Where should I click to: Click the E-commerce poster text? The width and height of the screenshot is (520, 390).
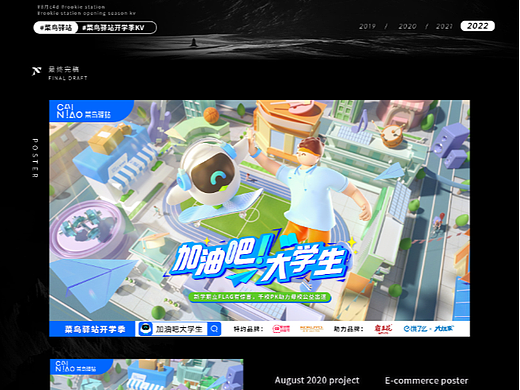click(x=427, y=381)
